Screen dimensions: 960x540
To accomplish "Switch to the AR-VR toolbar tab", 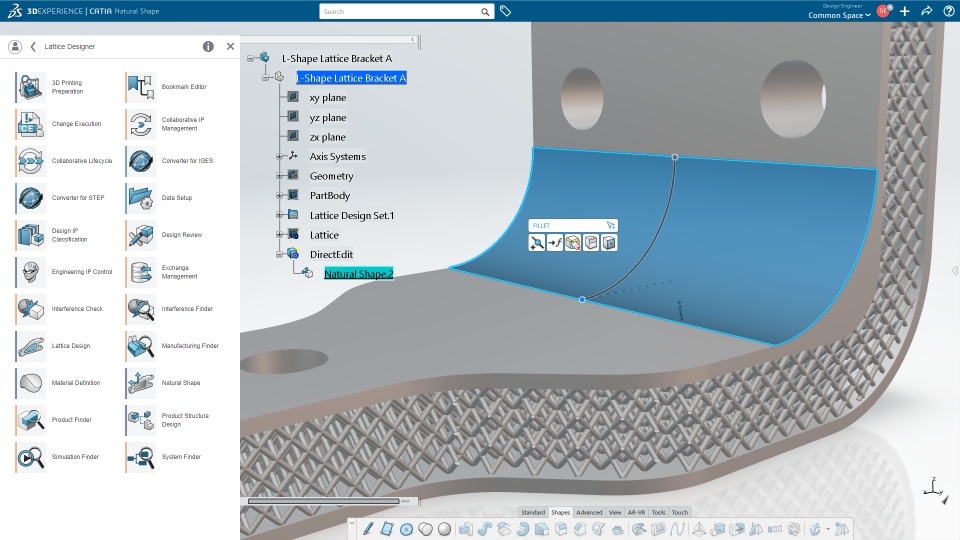I will tap(636, 512).
